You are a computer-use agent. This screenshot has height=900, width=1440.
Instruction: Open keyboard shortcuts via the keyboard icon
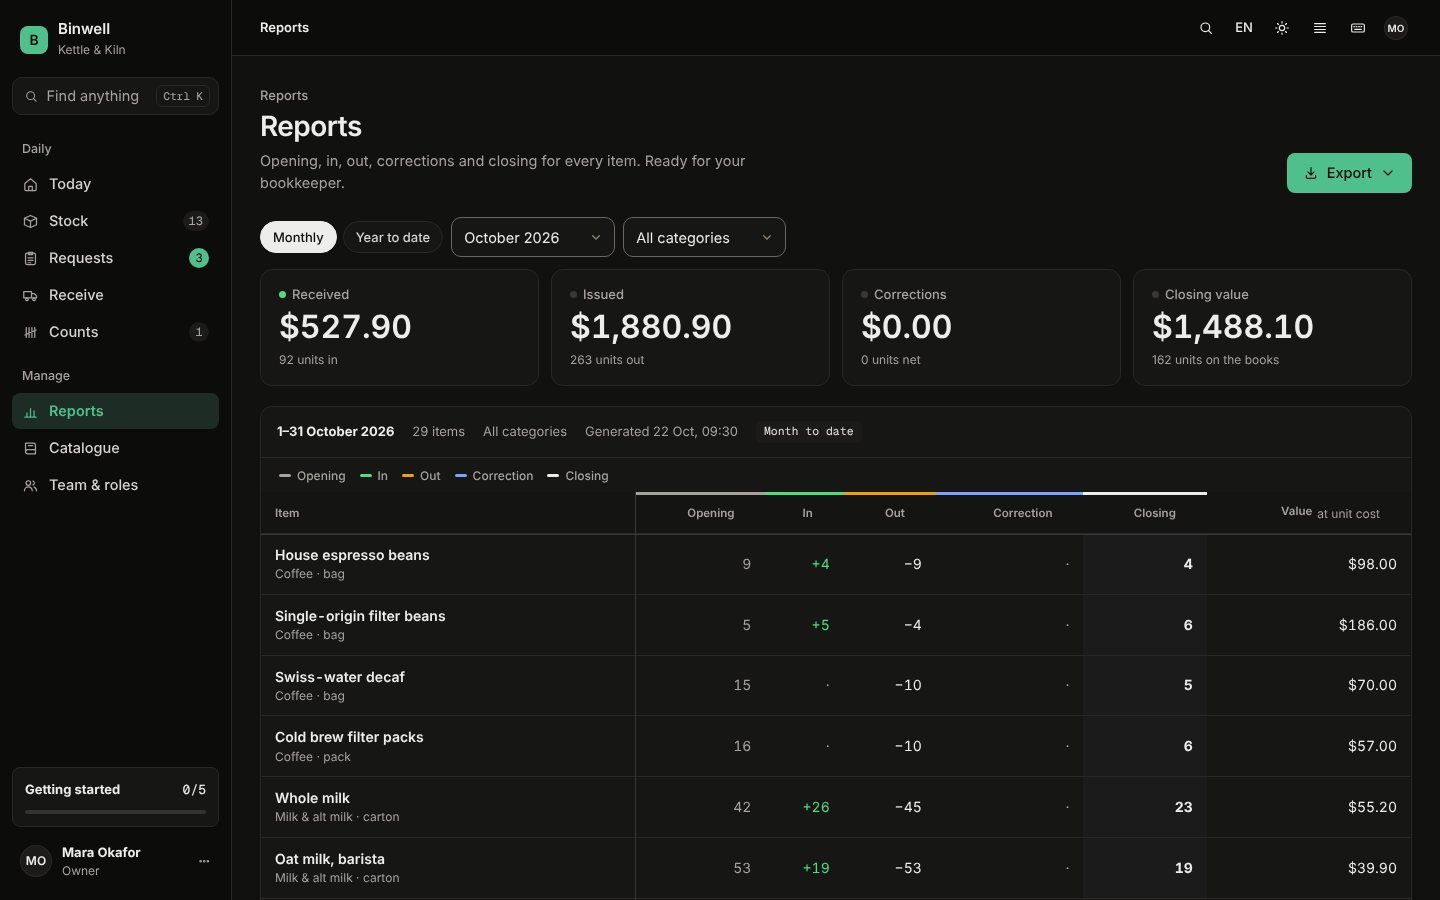(x=1358, y=28)
